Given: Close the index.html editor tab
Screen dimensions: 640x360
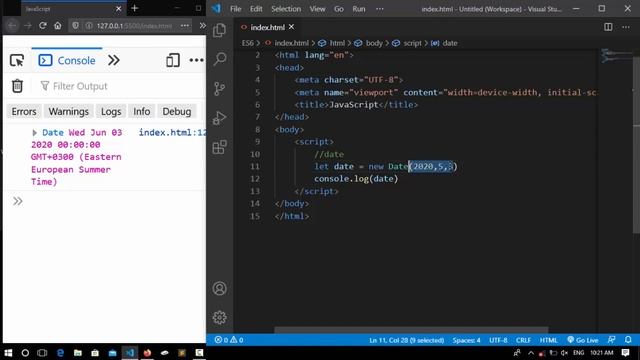Looking at the screenshot, I should pos(291,27).
